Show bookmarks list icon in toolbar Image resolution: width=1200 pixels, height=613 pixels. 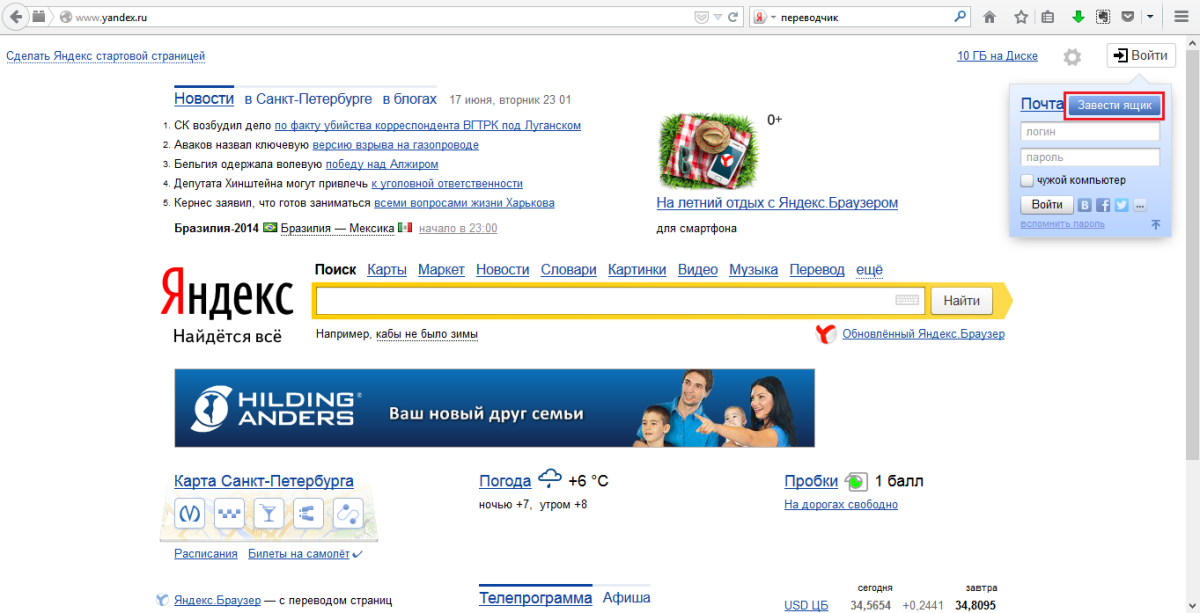tap(1048, 17)
